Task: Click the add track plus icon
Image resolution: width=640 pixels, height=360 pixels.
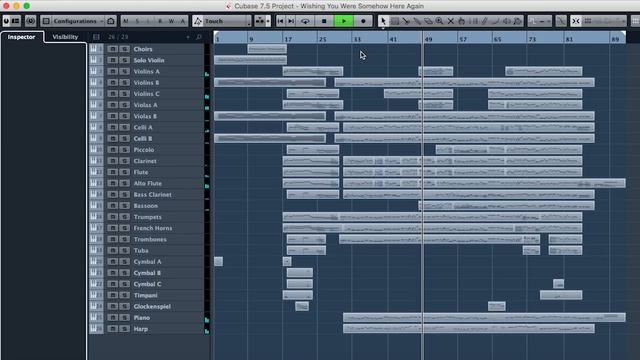Action: pyautogui.click(x=188, y=37)
